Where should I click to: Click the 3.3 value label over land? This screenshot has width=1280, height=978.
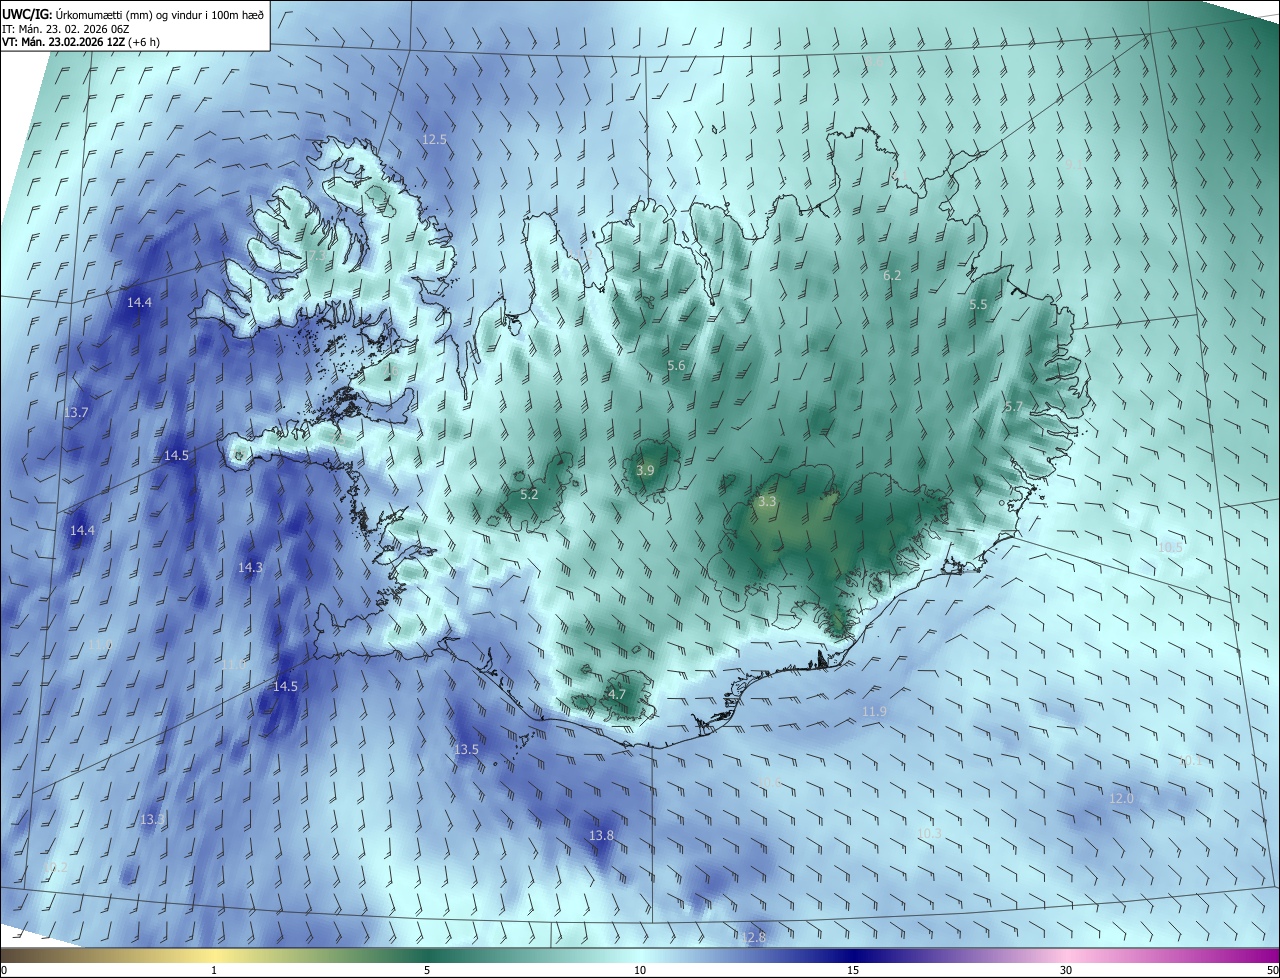pyautogui.click(x=767, y=501)
